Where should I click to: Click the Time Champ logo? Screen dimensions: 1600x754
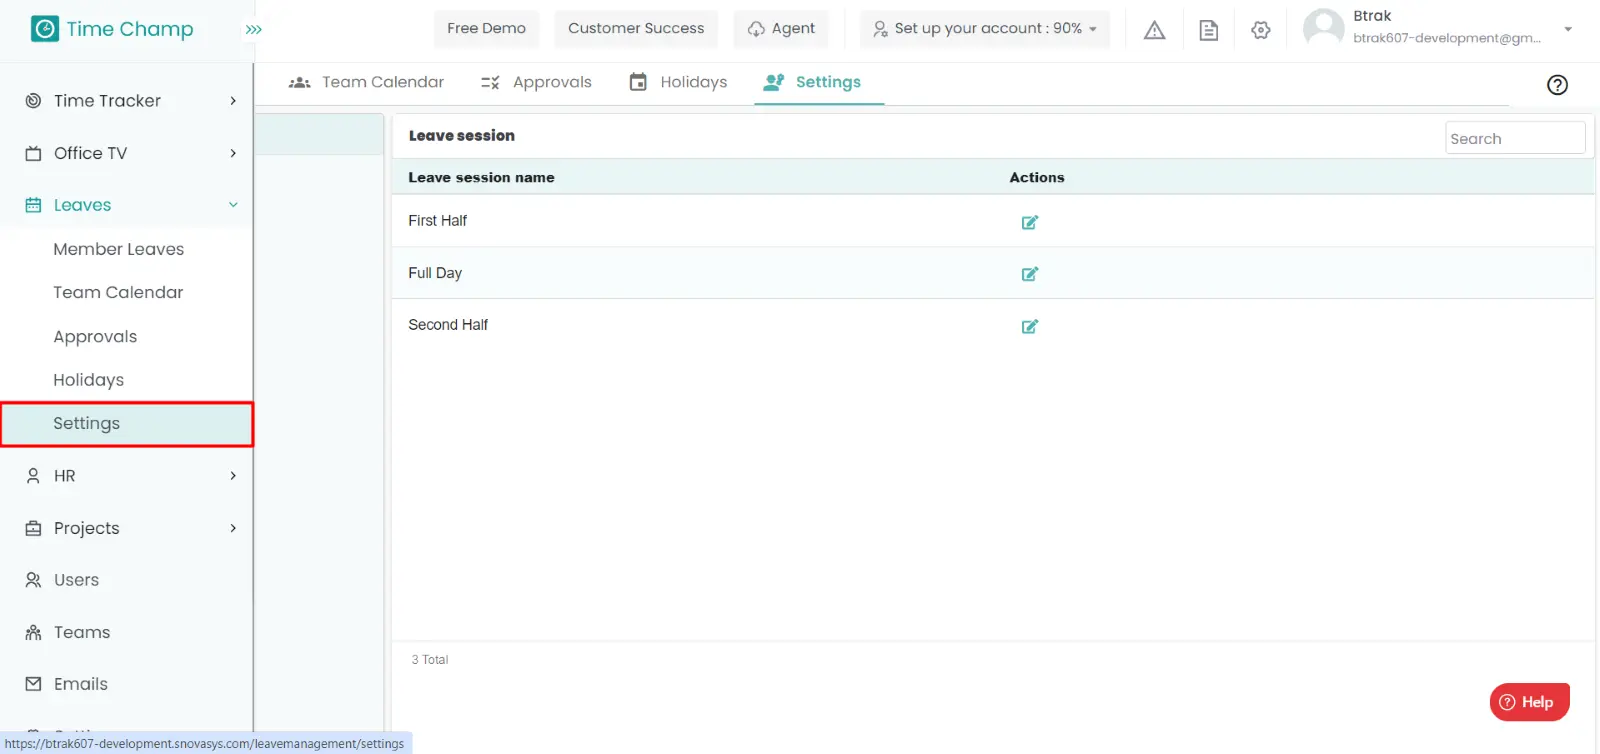pyautogui.click(x=112, y=29)
